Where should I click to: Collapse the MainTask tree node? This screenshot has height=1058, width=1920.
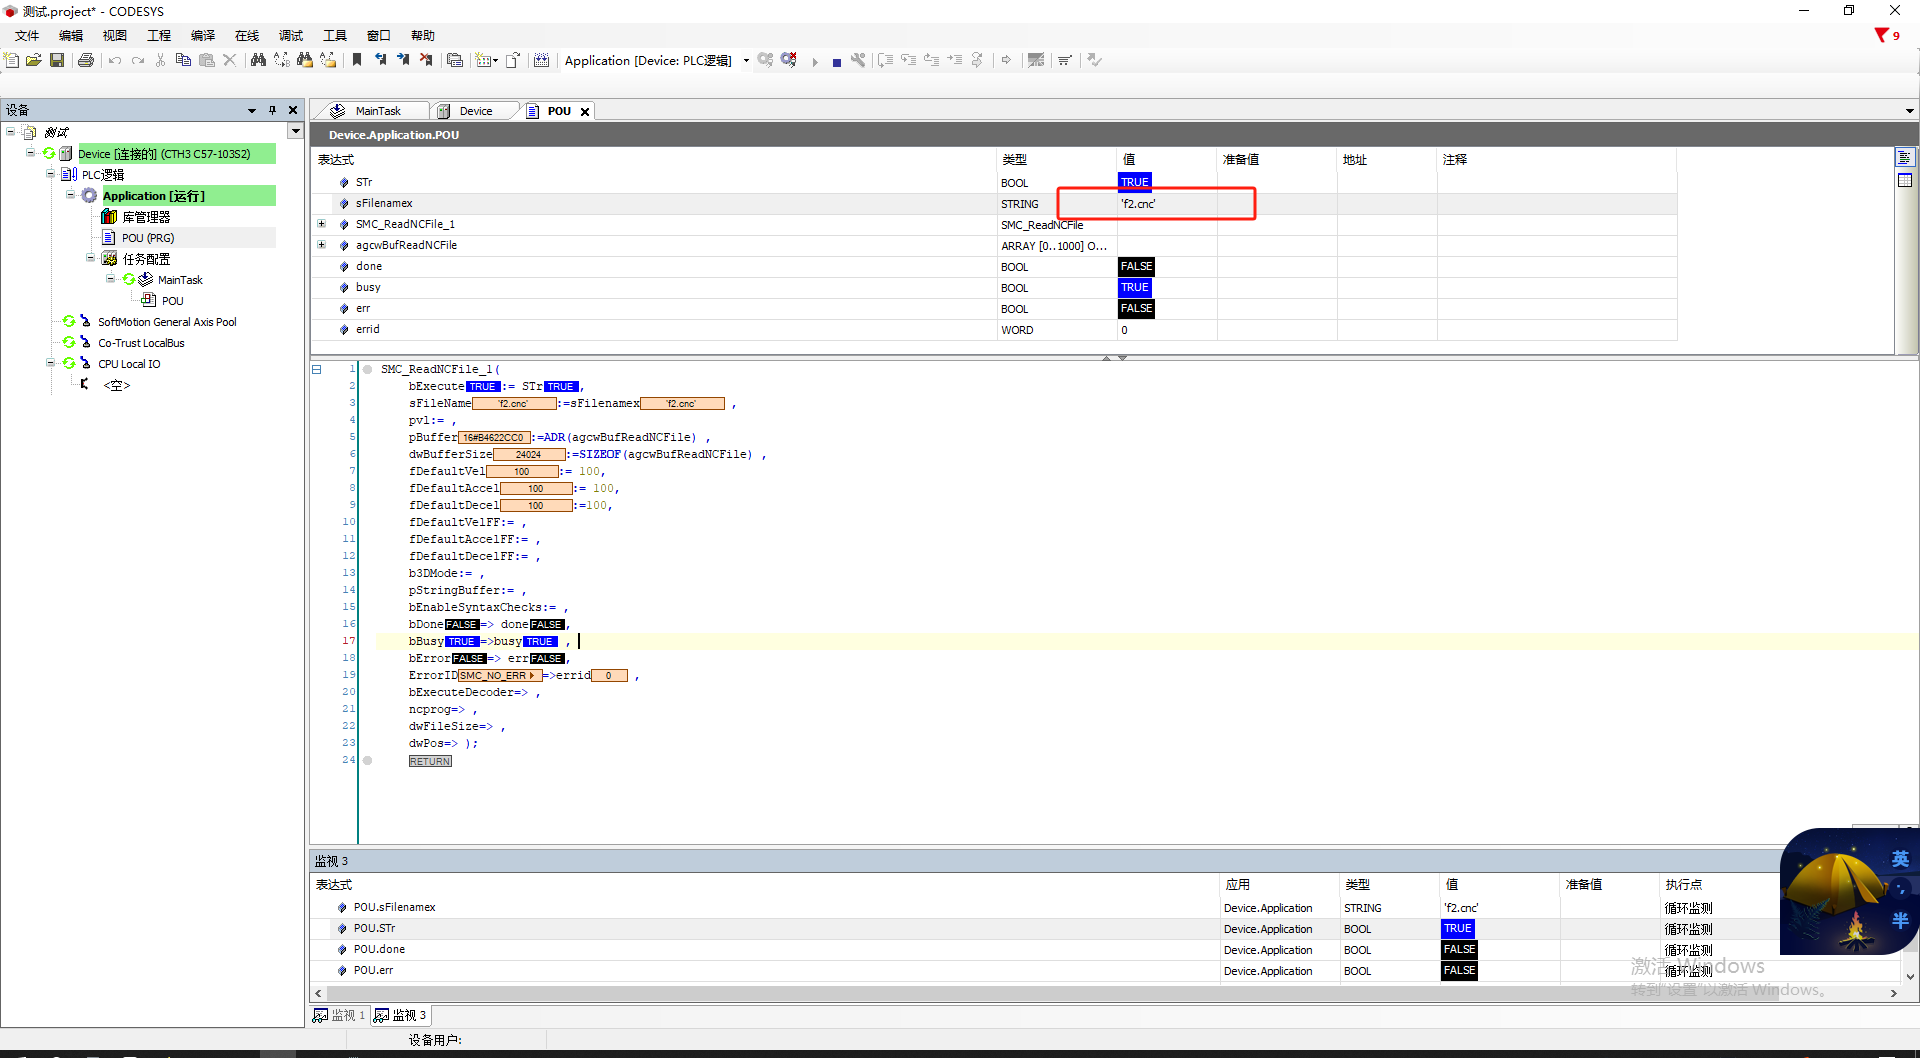pyautogui.click(x=111, y=279)
